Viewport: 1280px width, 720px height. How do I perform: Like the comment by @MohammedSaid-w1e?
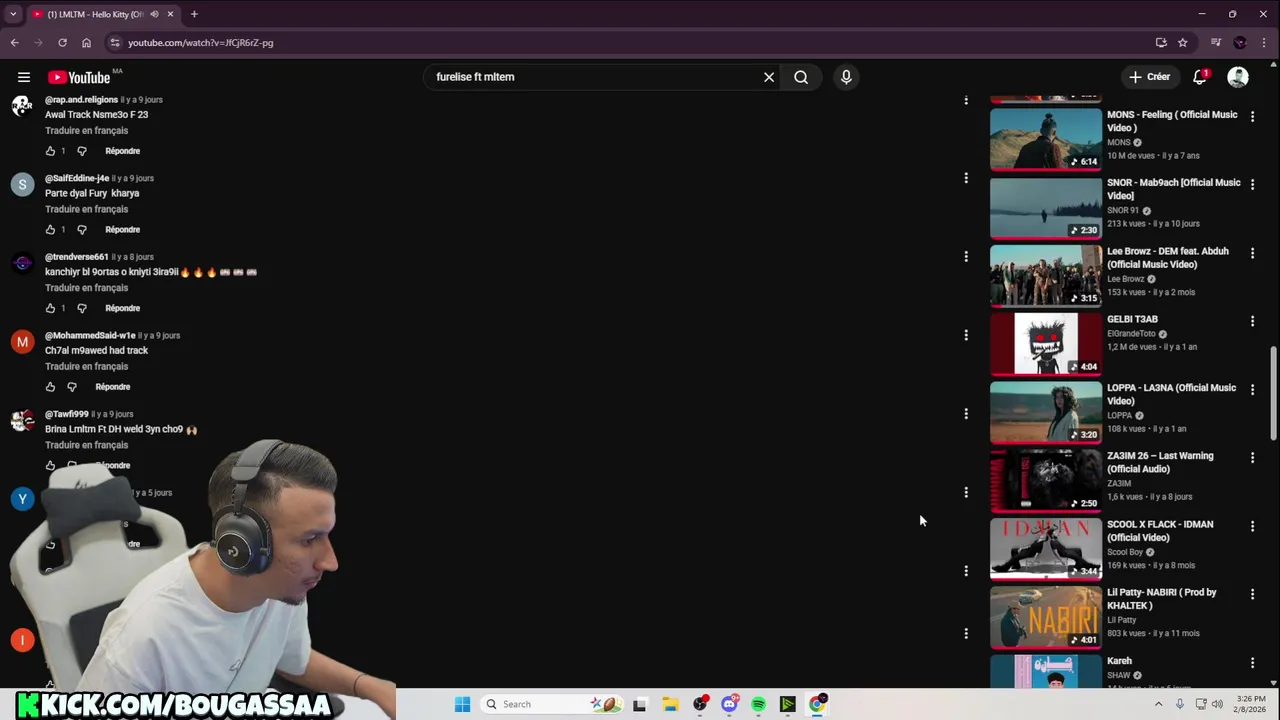pyautogui.click(x=50, y=387)
